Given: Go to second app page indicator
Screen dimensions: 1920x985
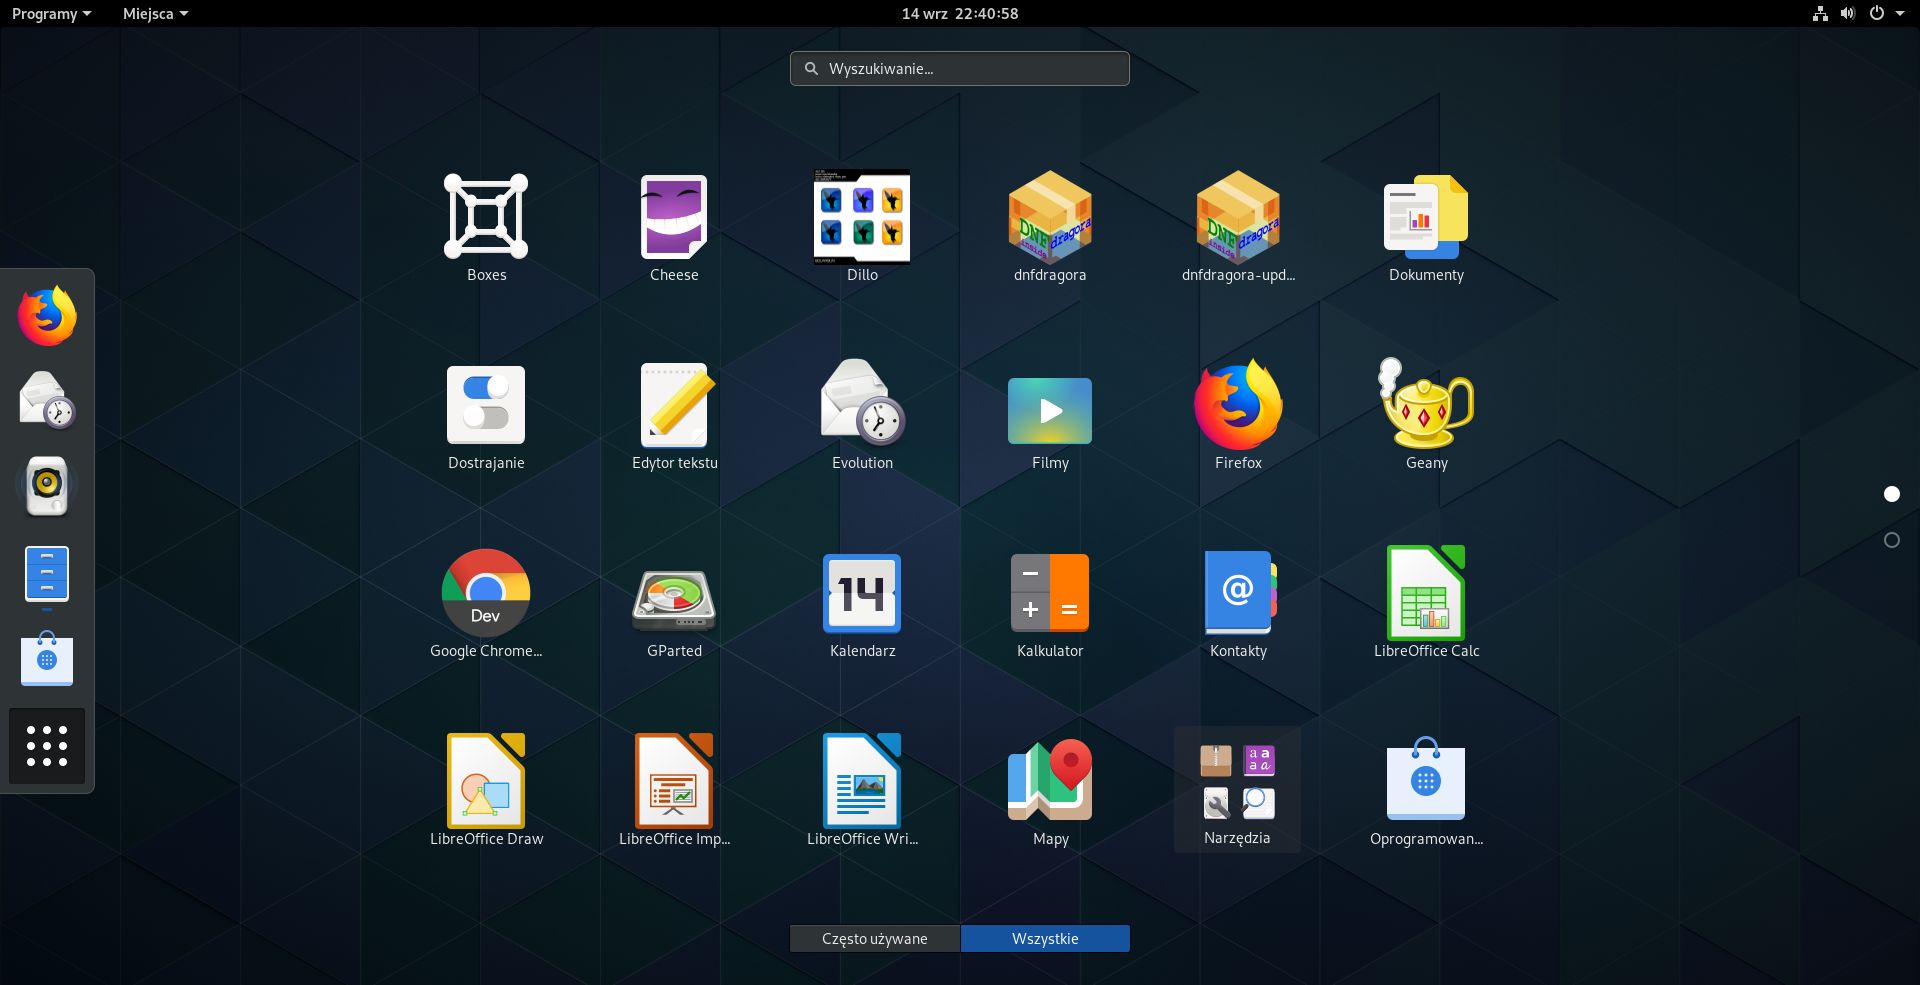Looking at the screenshot, I should click(x=1892, y=540).
